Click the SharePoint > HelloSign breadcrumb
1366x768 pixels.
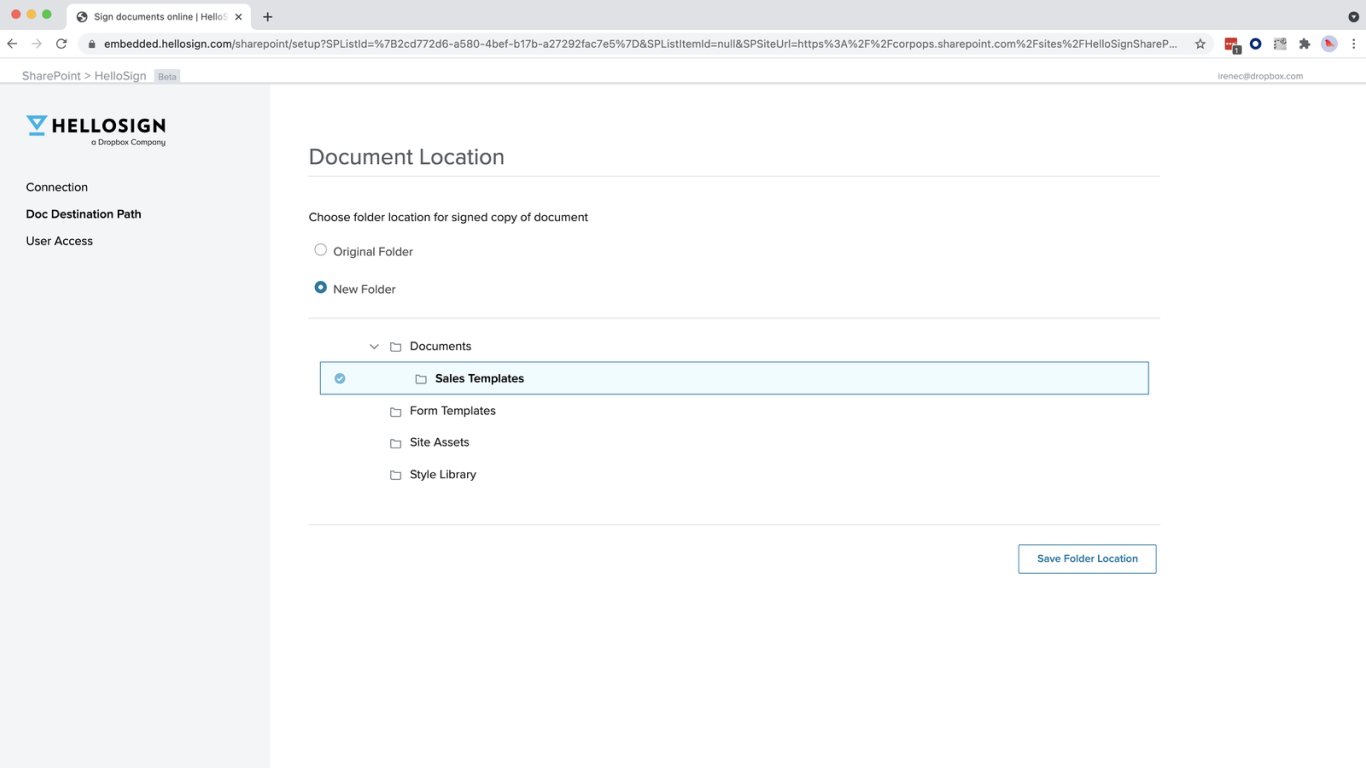click(84, 76)
